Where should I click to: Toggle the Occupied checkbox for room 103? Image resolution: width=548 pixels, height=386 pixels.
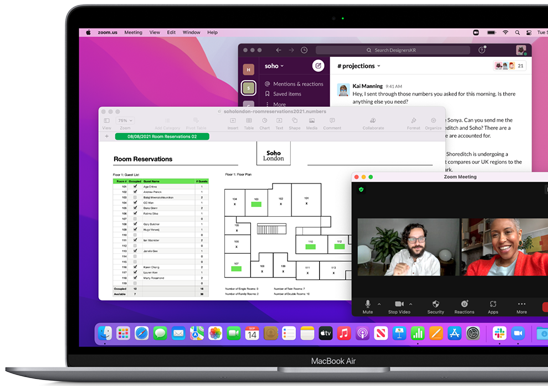[135, 197]
